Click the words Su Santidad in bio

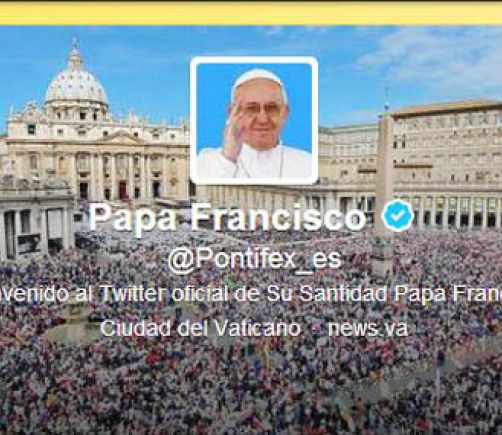328,294
